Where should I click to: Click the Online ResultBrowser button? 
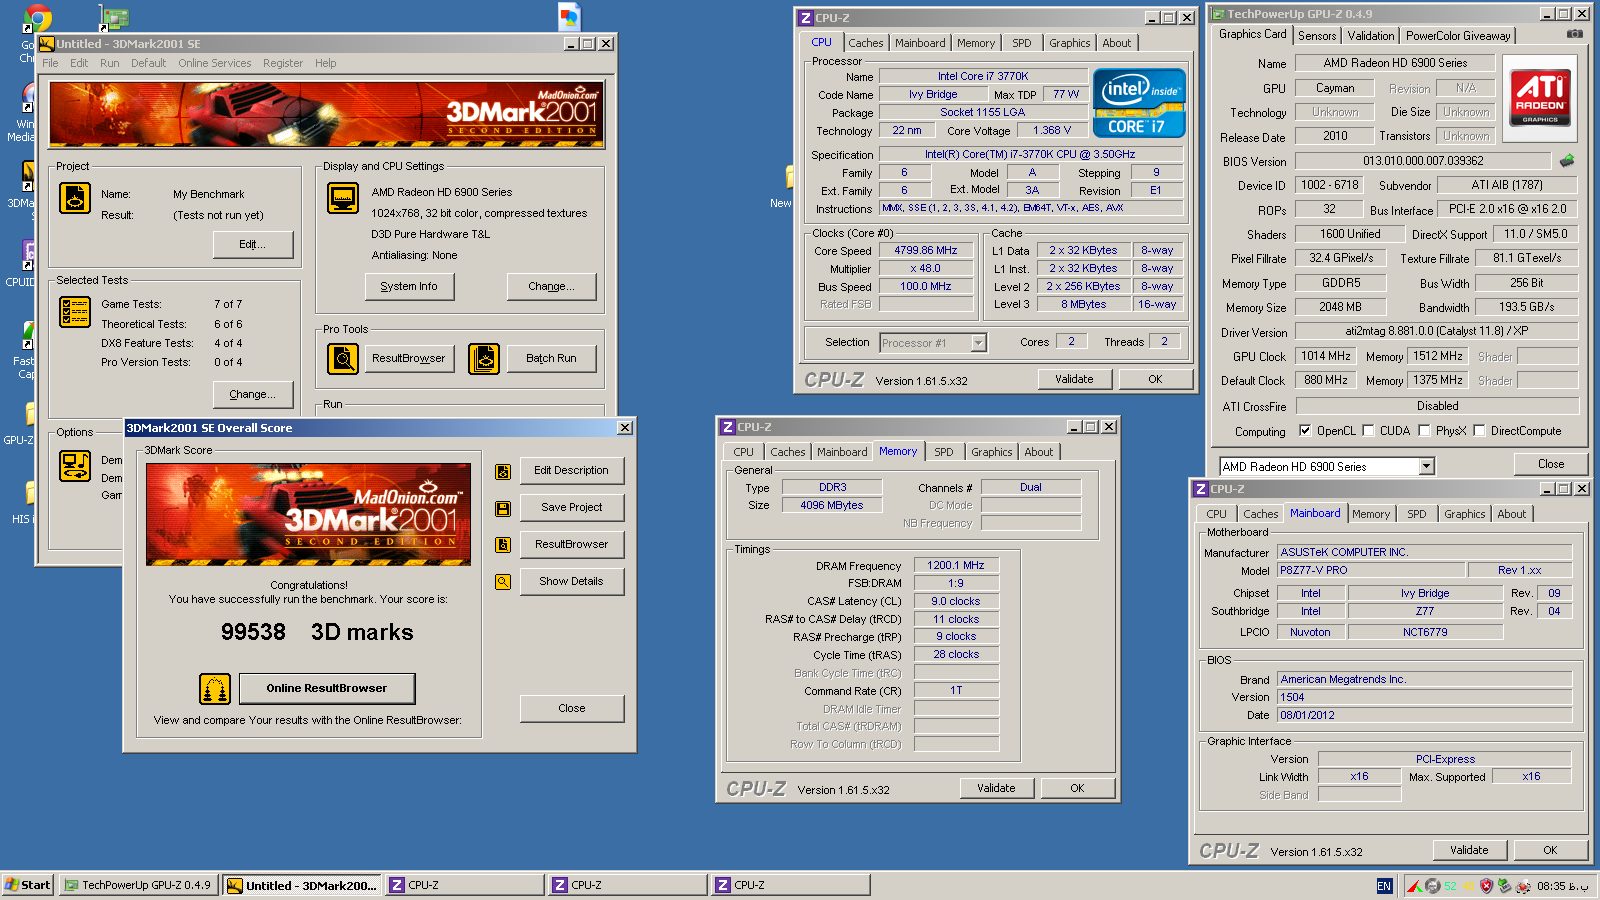[x=327, y=688]
